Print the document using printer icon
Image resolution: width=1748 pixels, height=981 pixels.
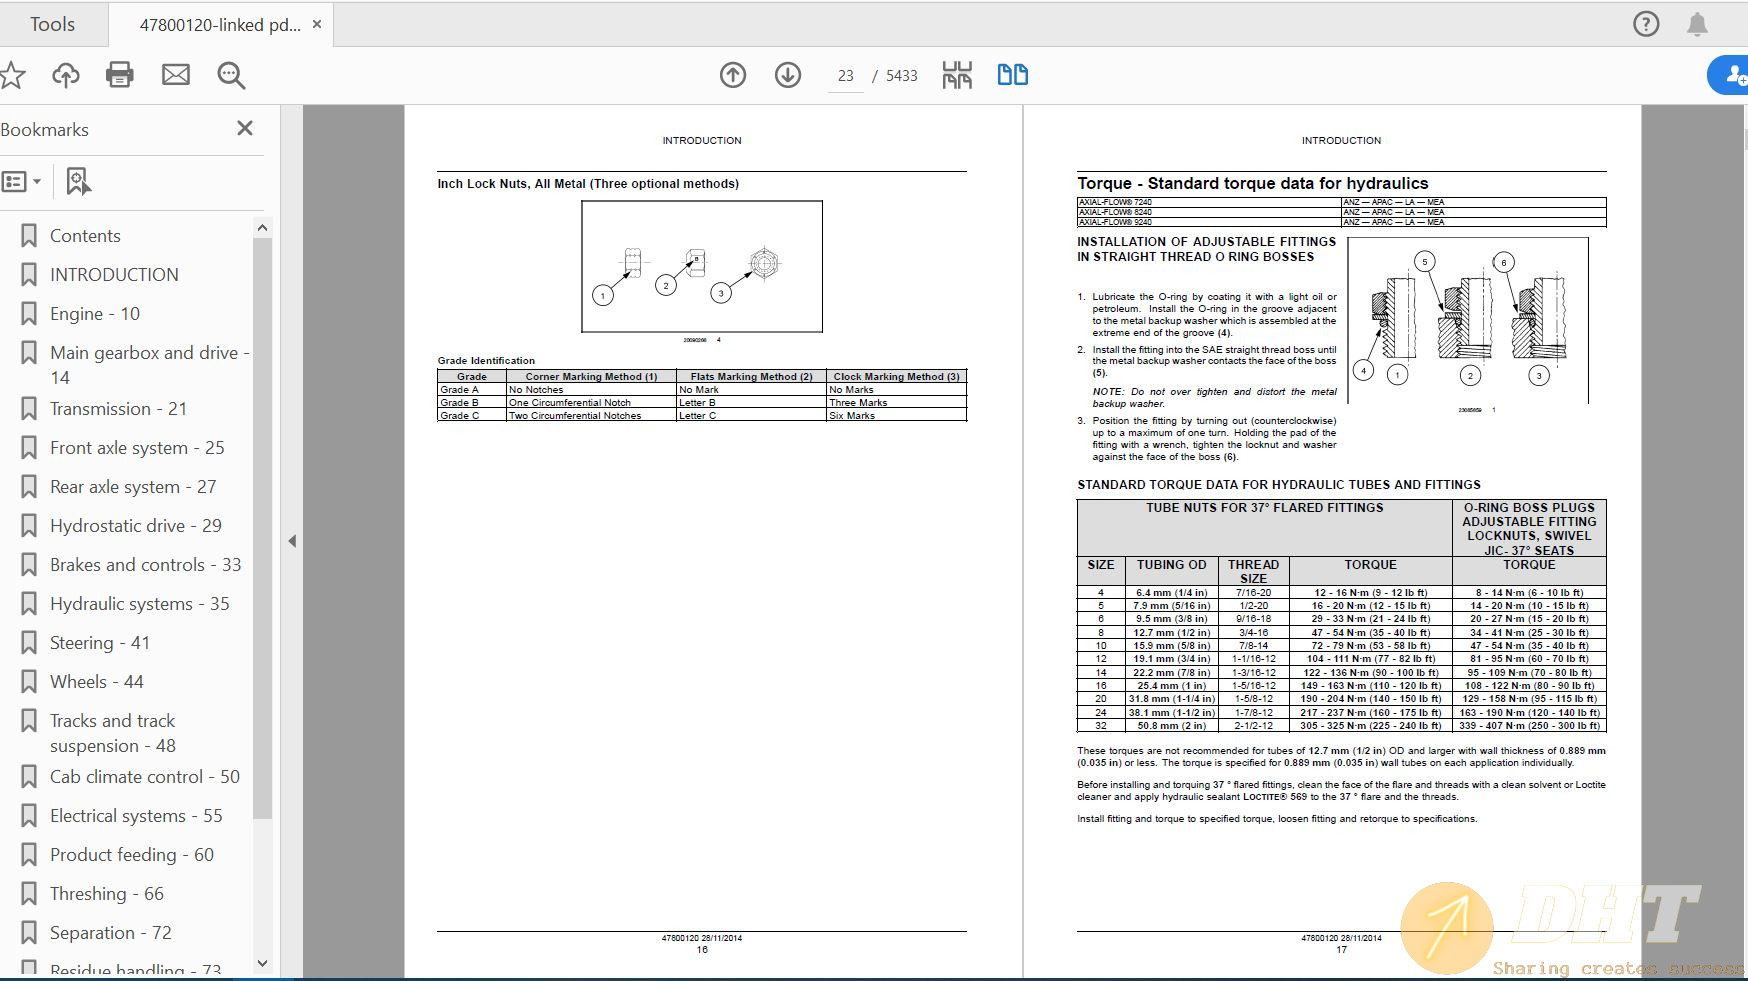[x=120, y=75]
